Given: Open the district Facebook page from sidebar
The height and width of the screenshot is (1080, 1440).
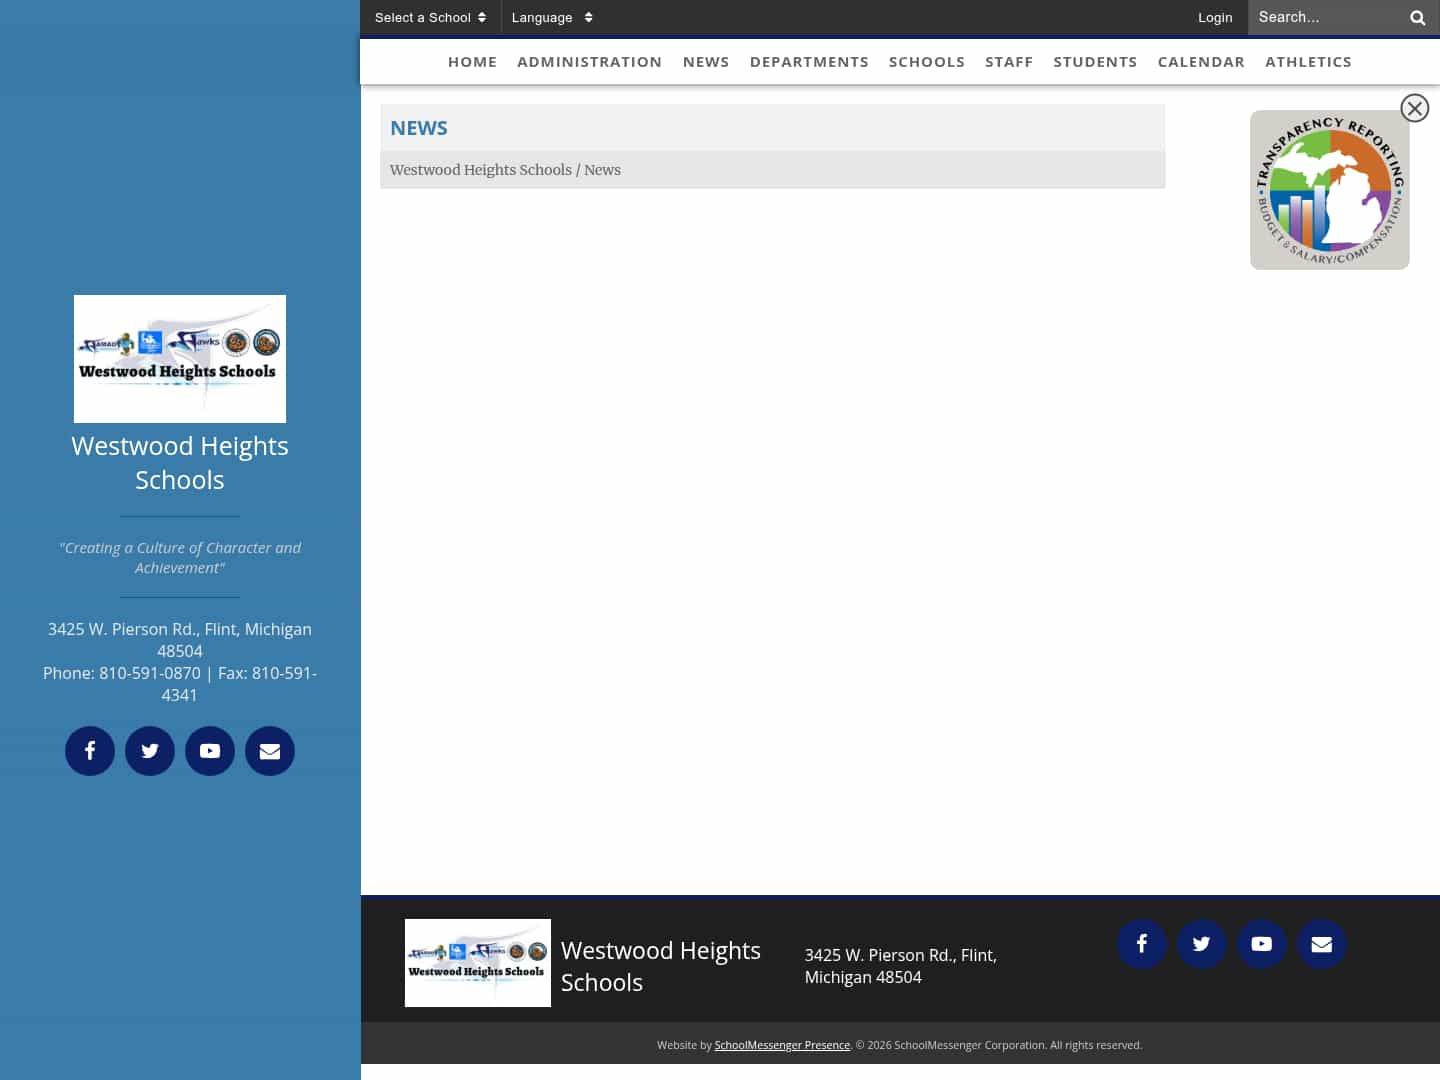Looking at the screenshot, I should click(x=90, y=751).
